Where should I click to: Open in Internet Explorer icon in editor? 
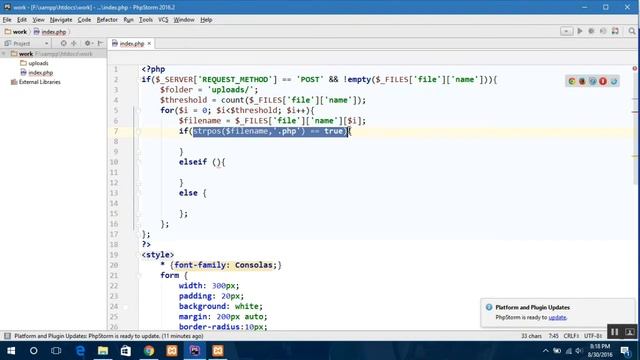pos(613,81)
